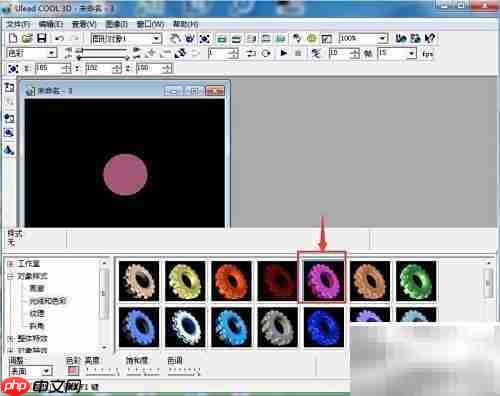Click the first icon right of the zoom box

pyautogui.click(x=401, y=38)
